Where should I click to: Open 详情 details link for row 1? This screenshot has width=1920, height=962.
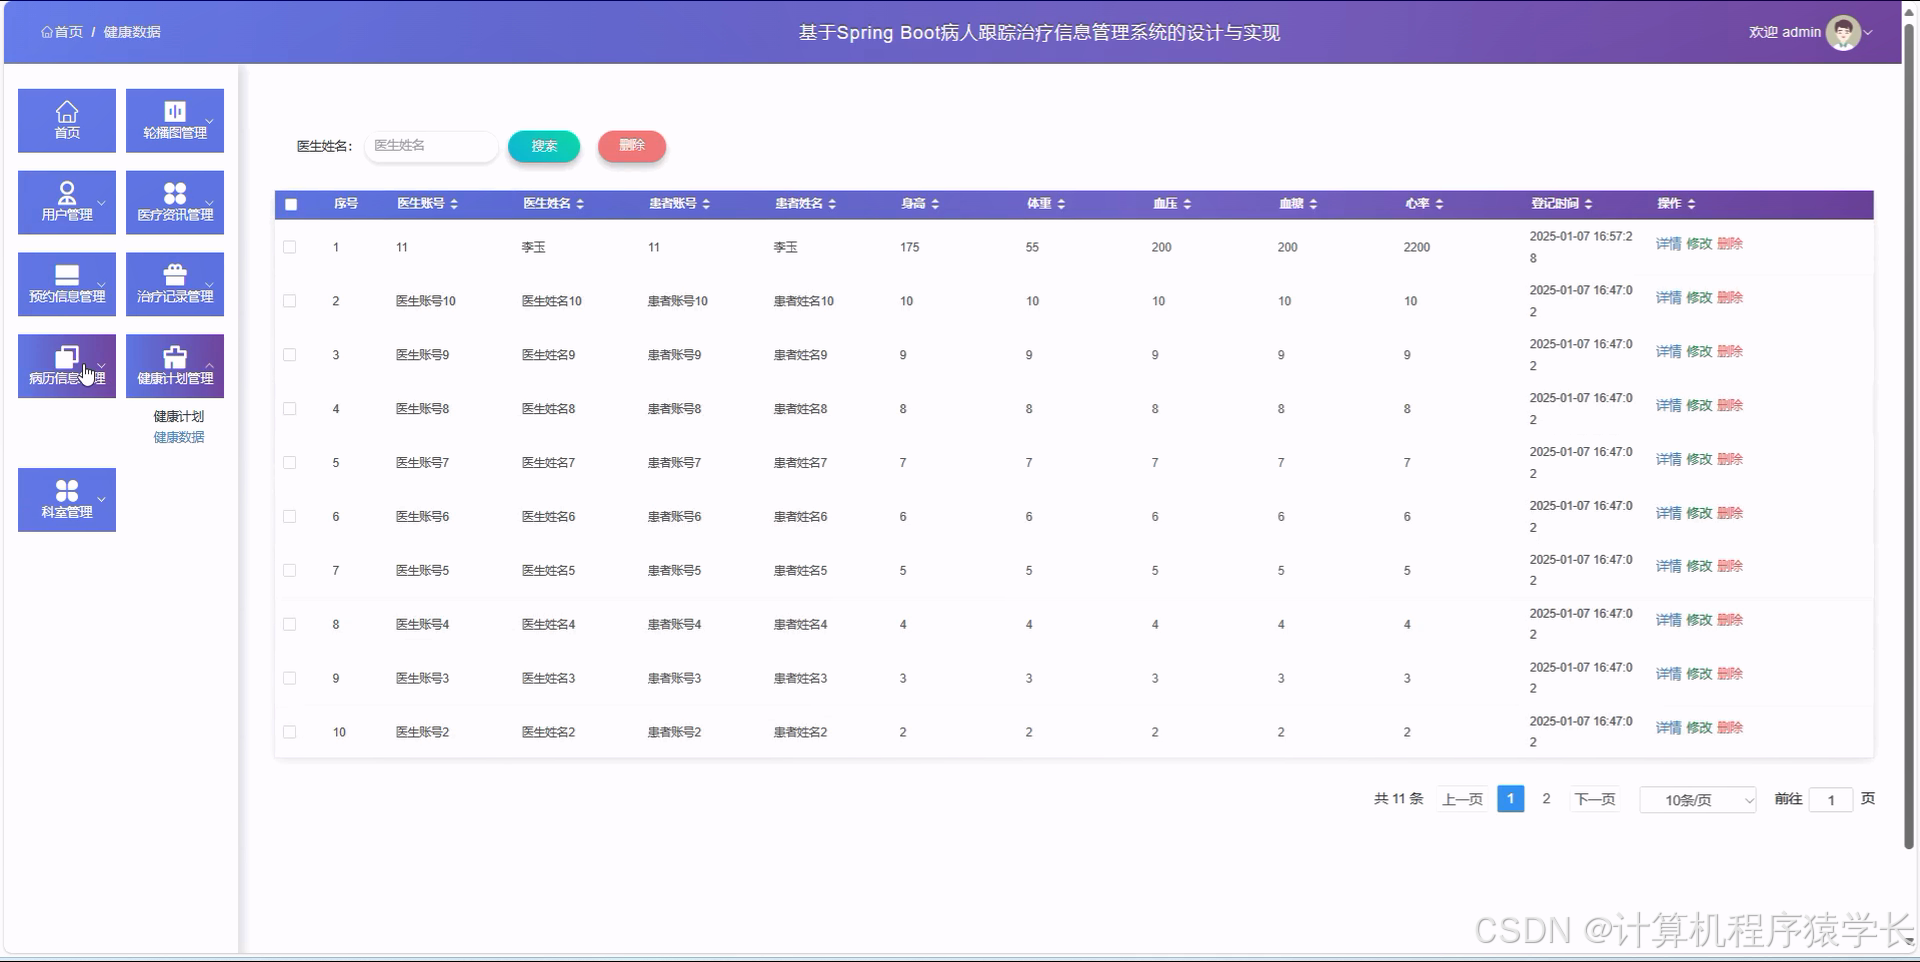click(1668, 243)
